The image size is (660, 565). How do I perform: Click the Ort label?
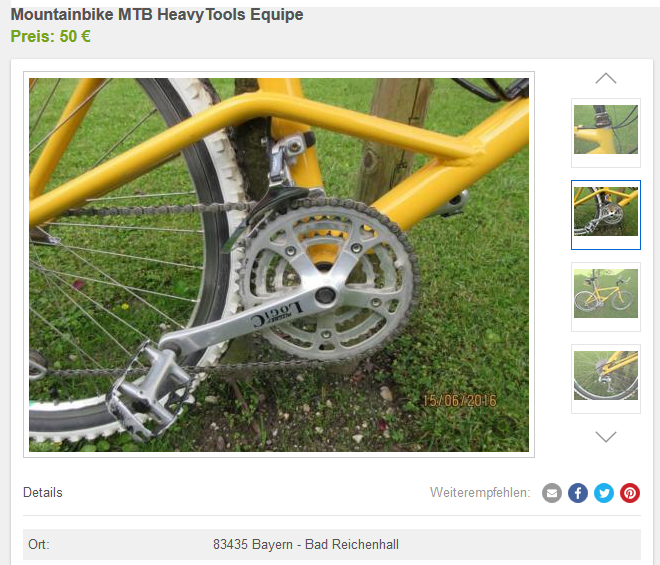(x=39, y=544)
